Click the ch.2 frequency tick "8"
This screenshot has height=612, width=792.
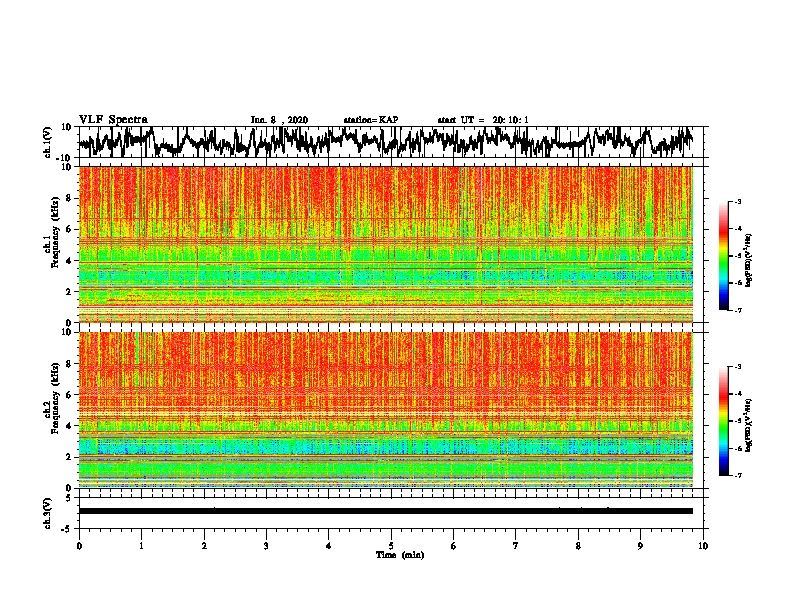pos(70,364)
